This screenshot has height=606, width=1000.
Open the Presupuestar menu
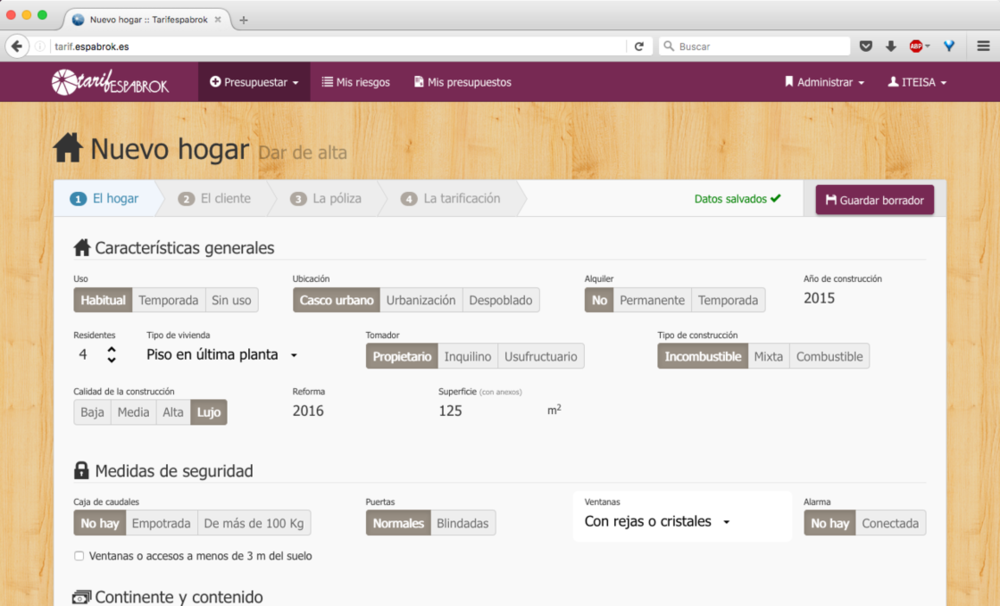(x=253, y=81)
